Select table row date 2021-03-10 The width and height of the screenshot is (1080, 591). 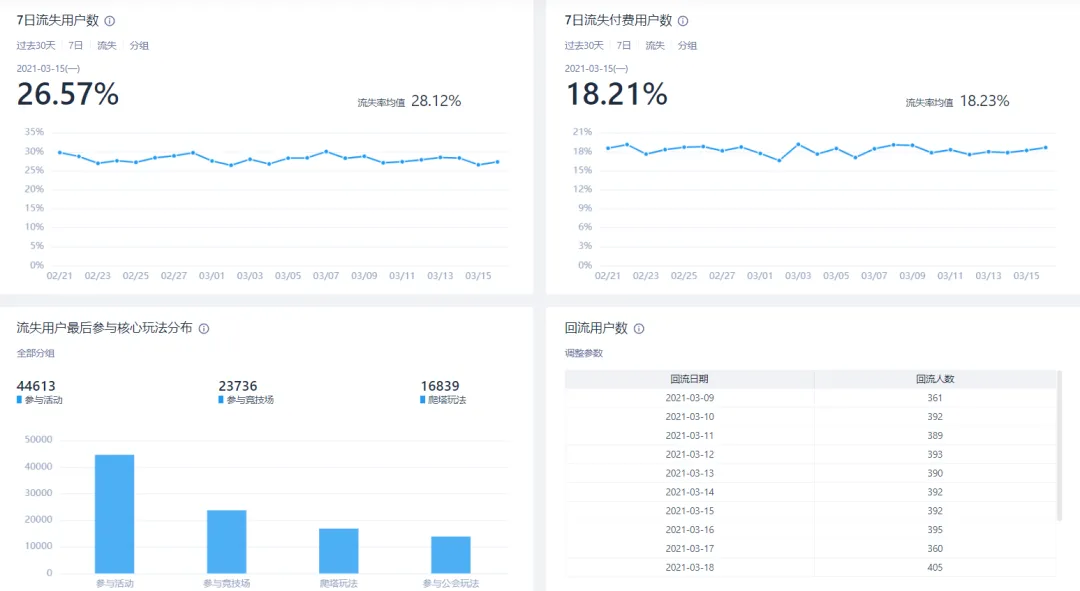(x=689, y=417)
